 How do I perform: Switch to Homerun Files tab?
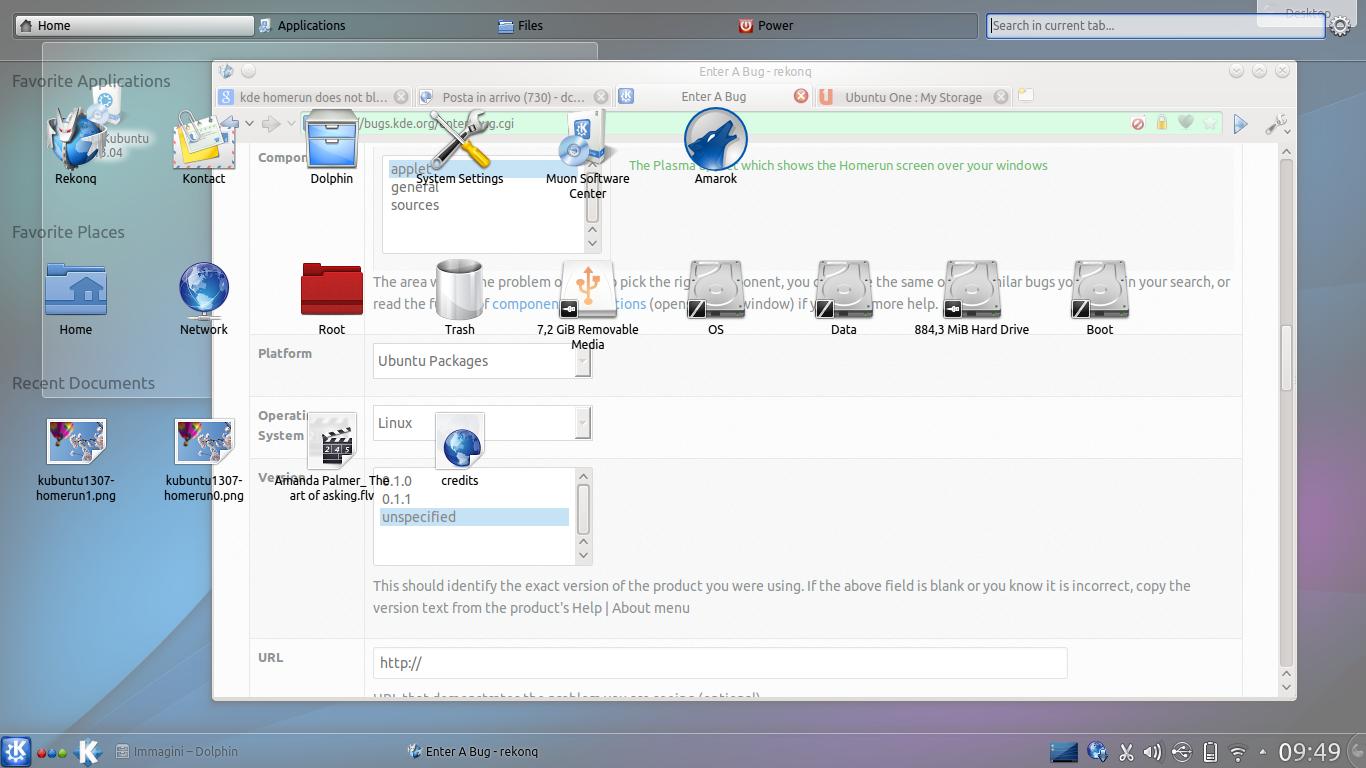pyautogui.click(x=615, y=25)
